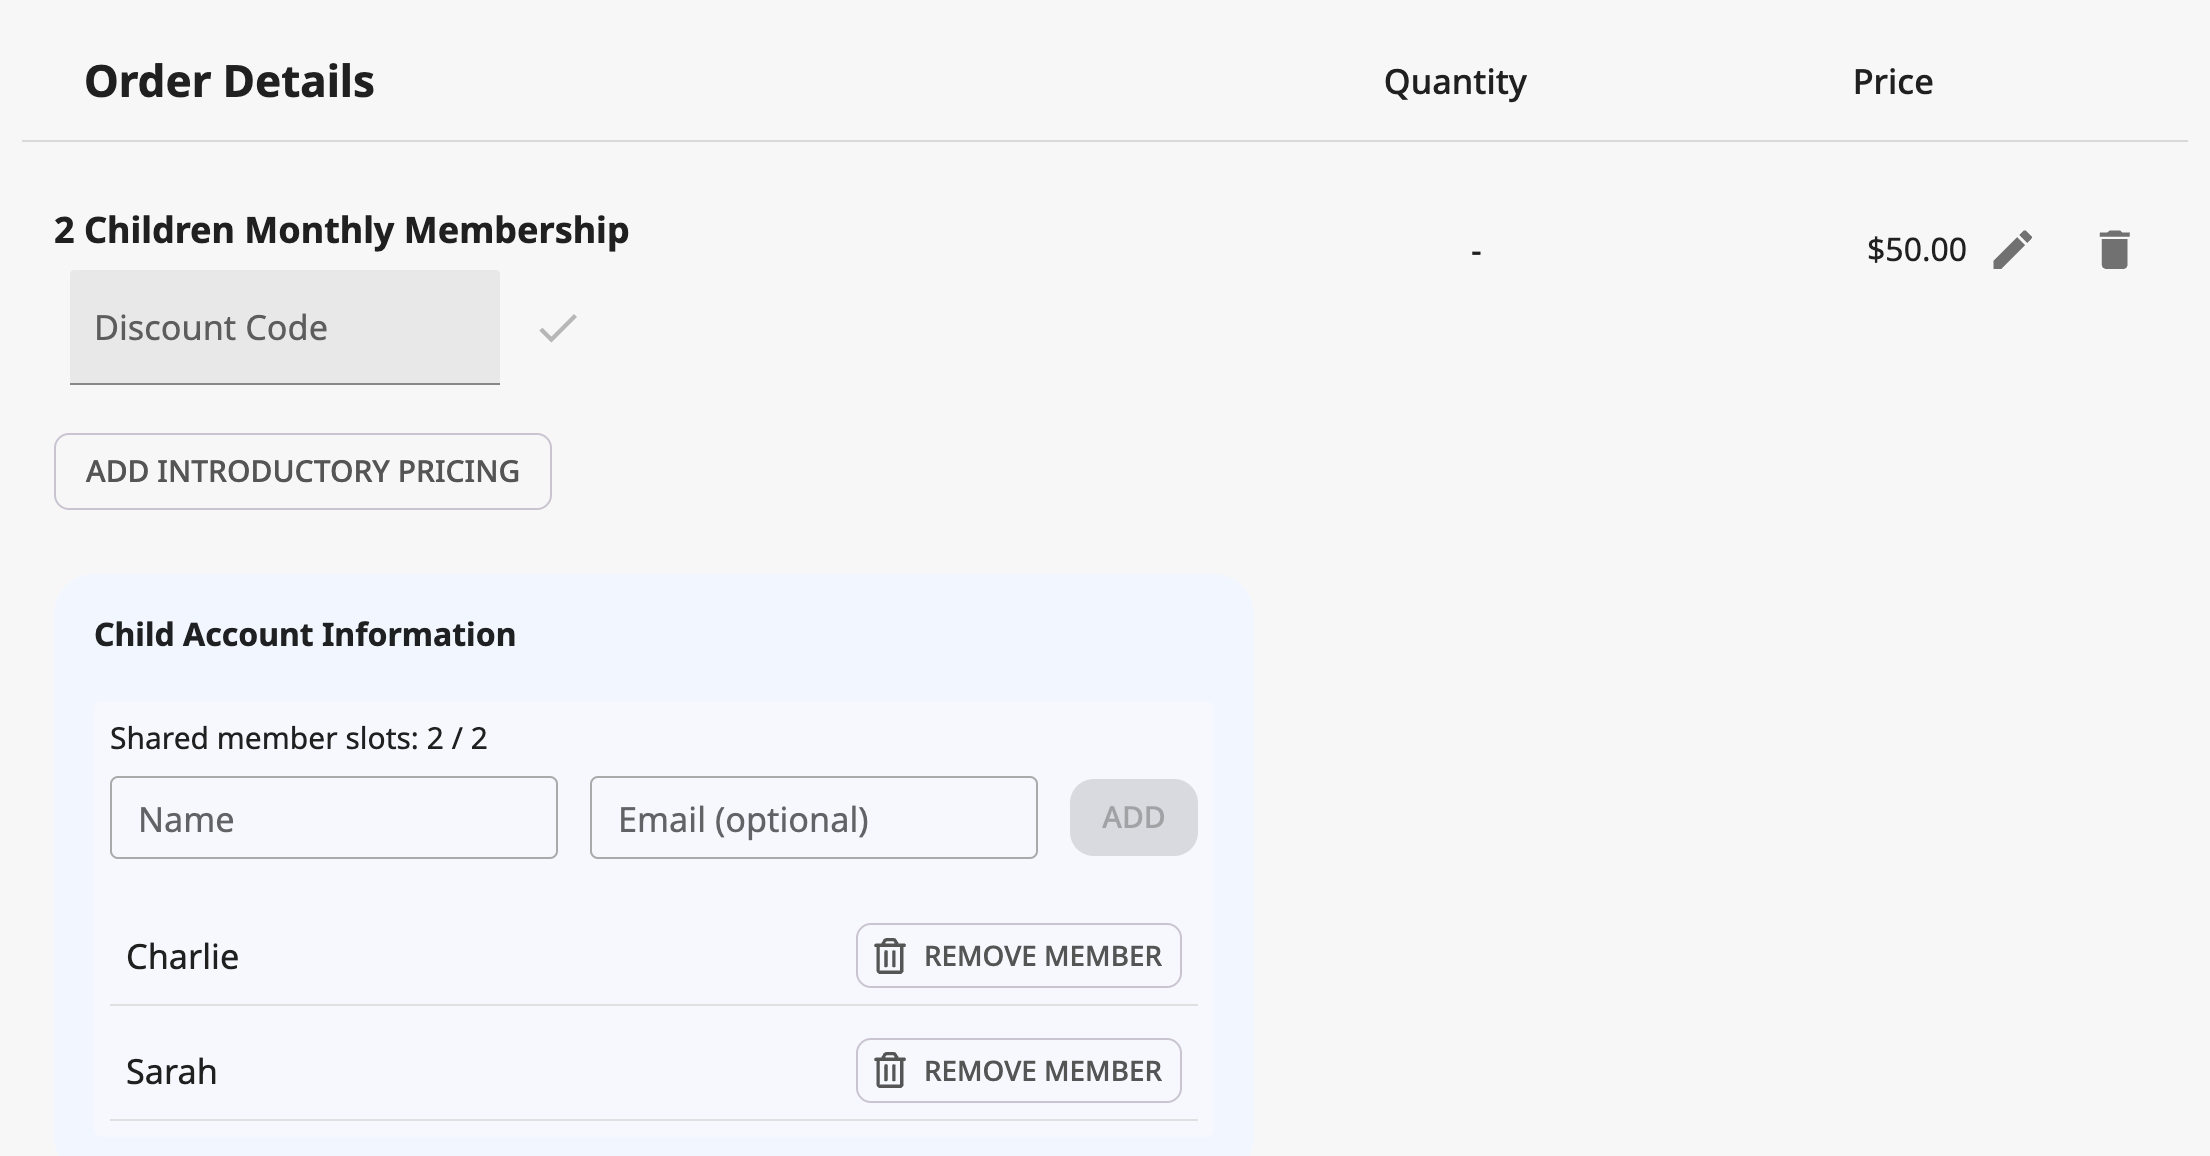Click the Email (optional) field

(812, 817)
